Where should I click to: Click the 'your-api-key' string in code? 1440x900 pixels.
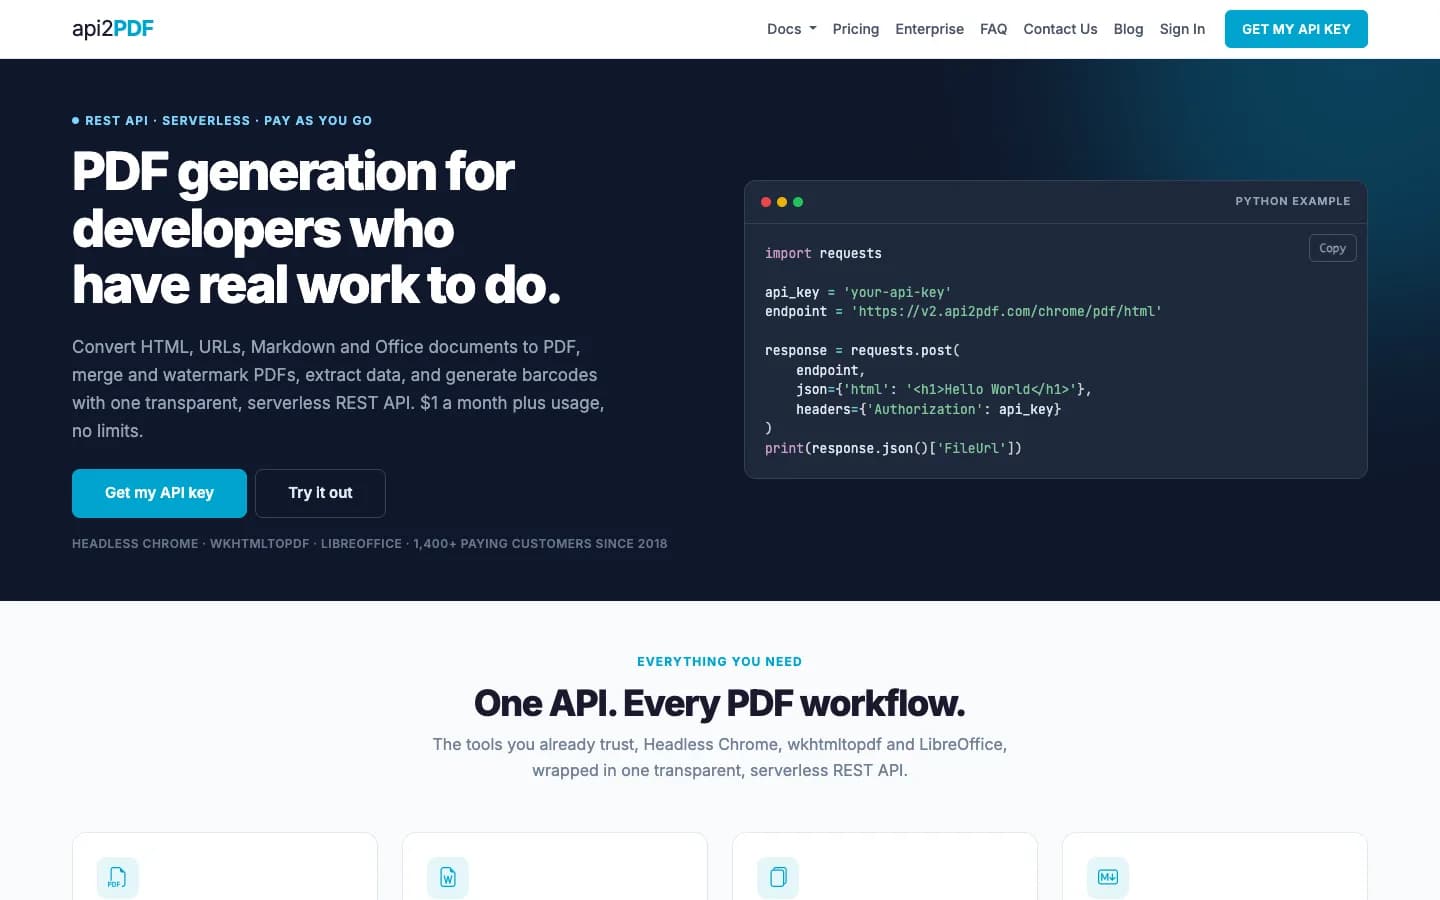[897, 292]
